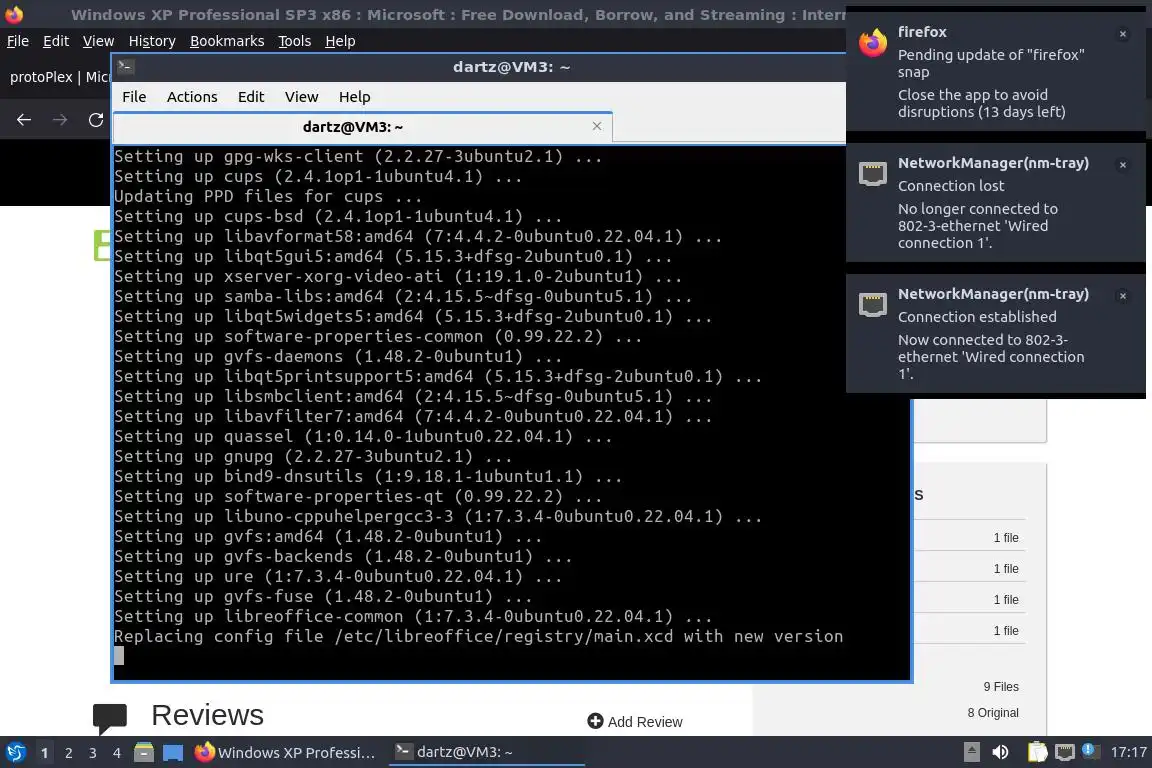Dismiss the firefox snap update notification

click(1123, 34)
